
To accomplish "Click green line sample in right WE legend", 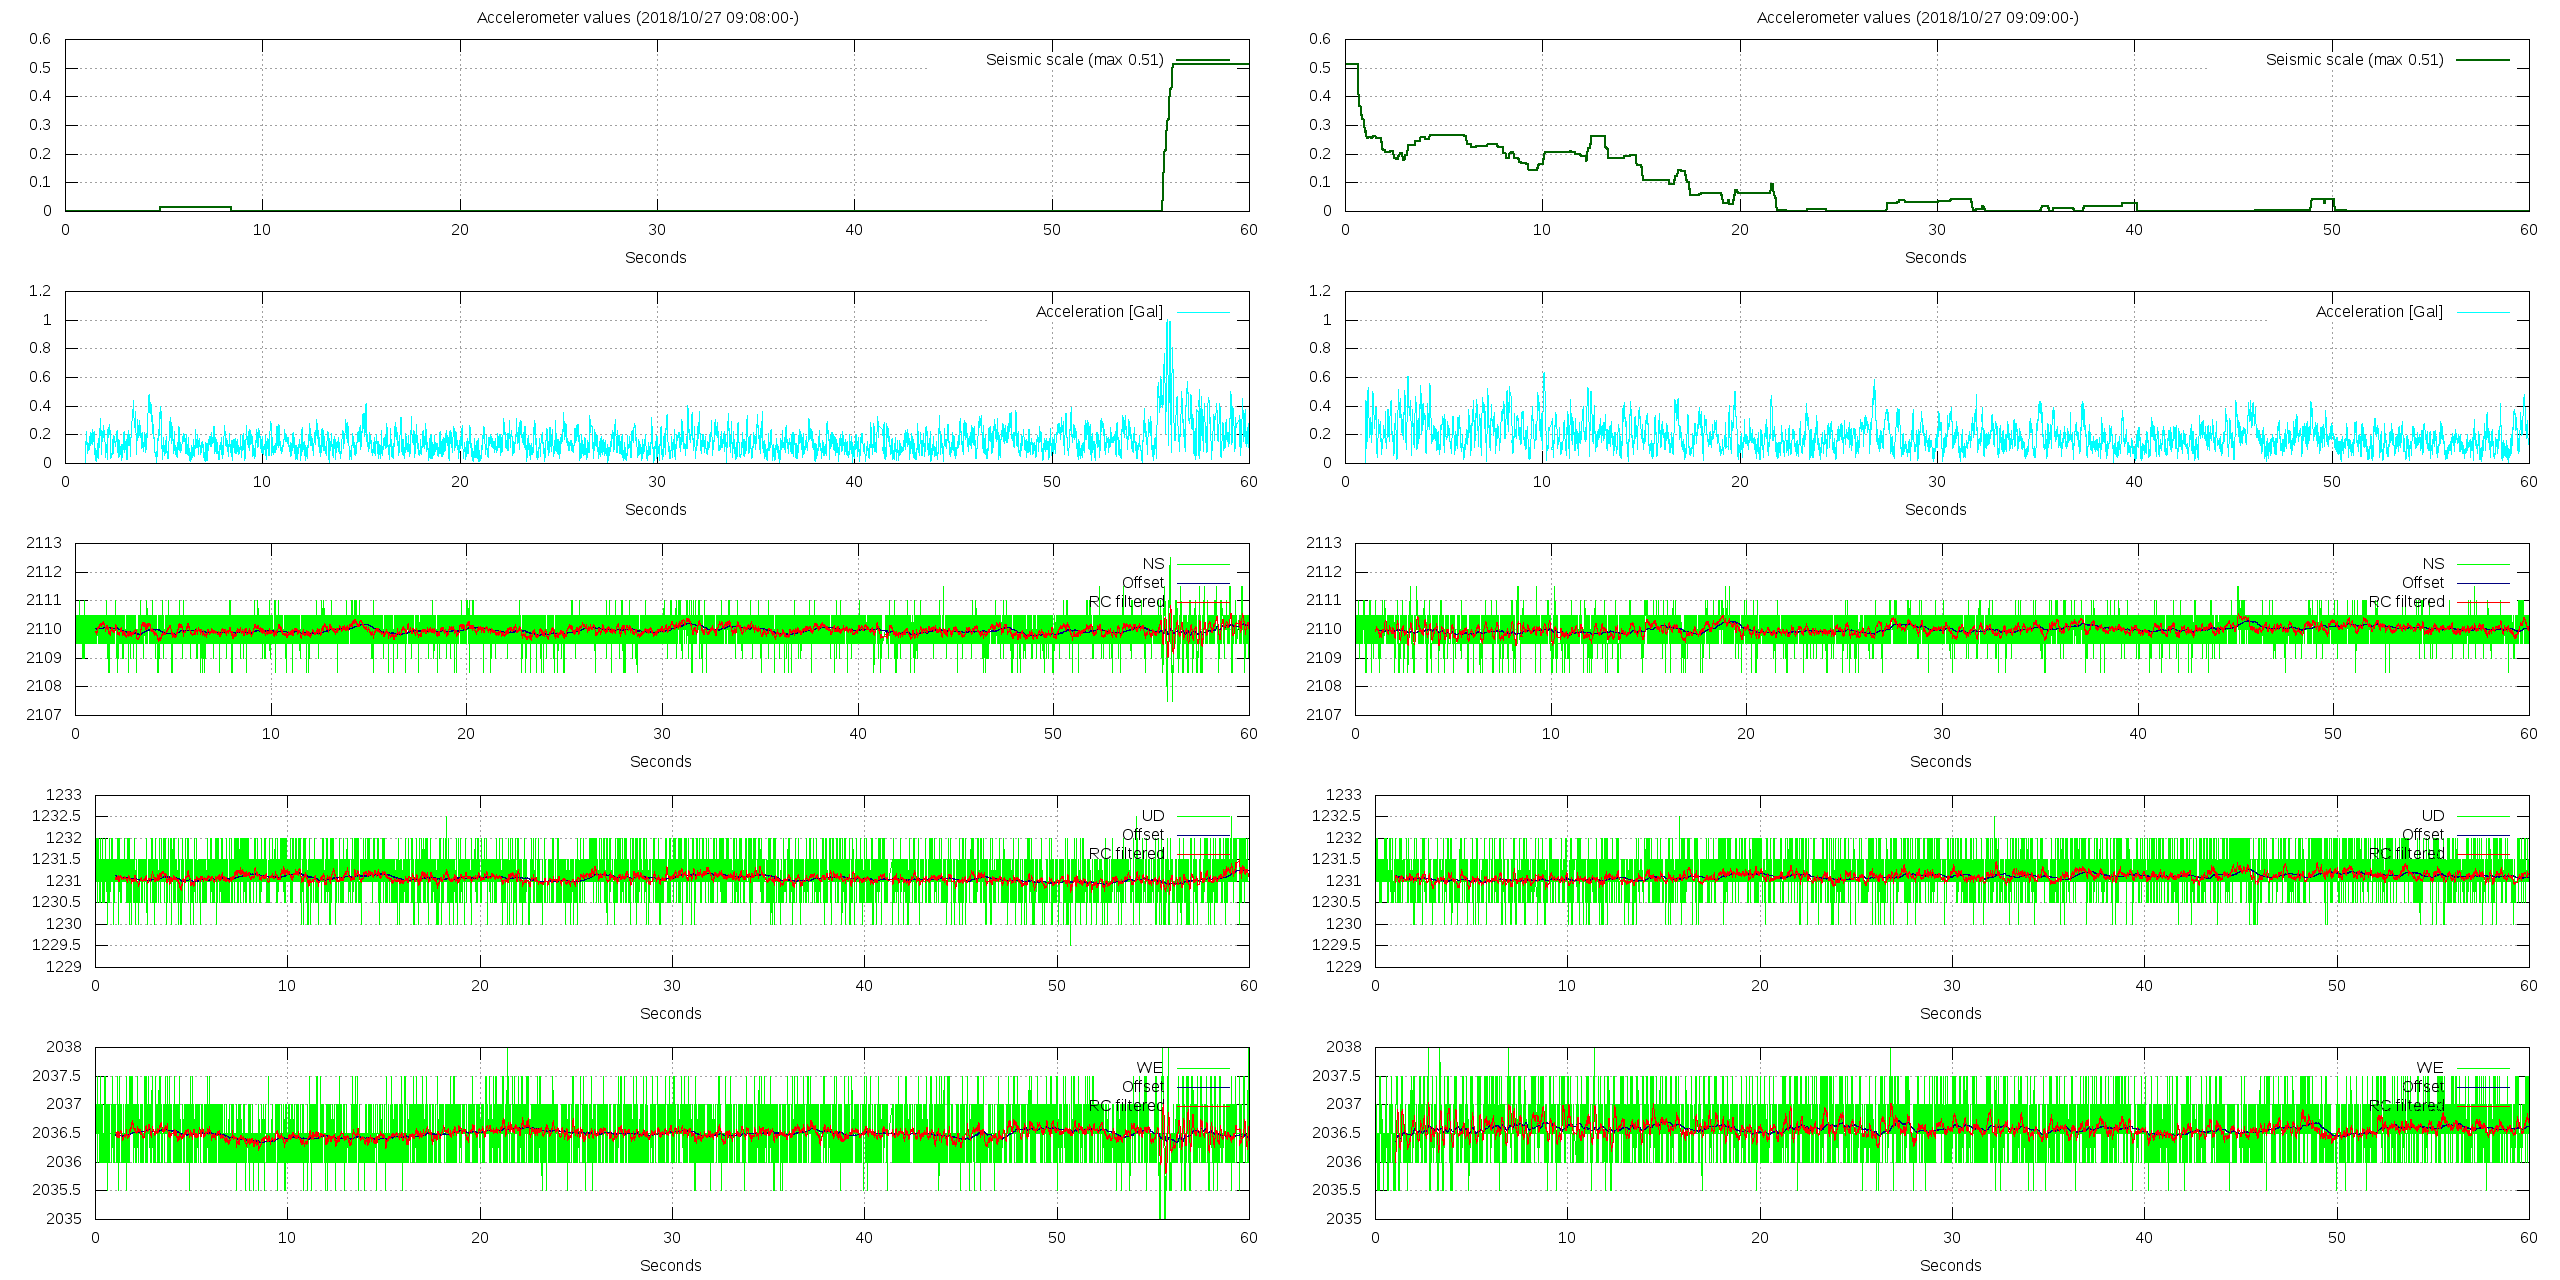I will click(2483, 1068).
